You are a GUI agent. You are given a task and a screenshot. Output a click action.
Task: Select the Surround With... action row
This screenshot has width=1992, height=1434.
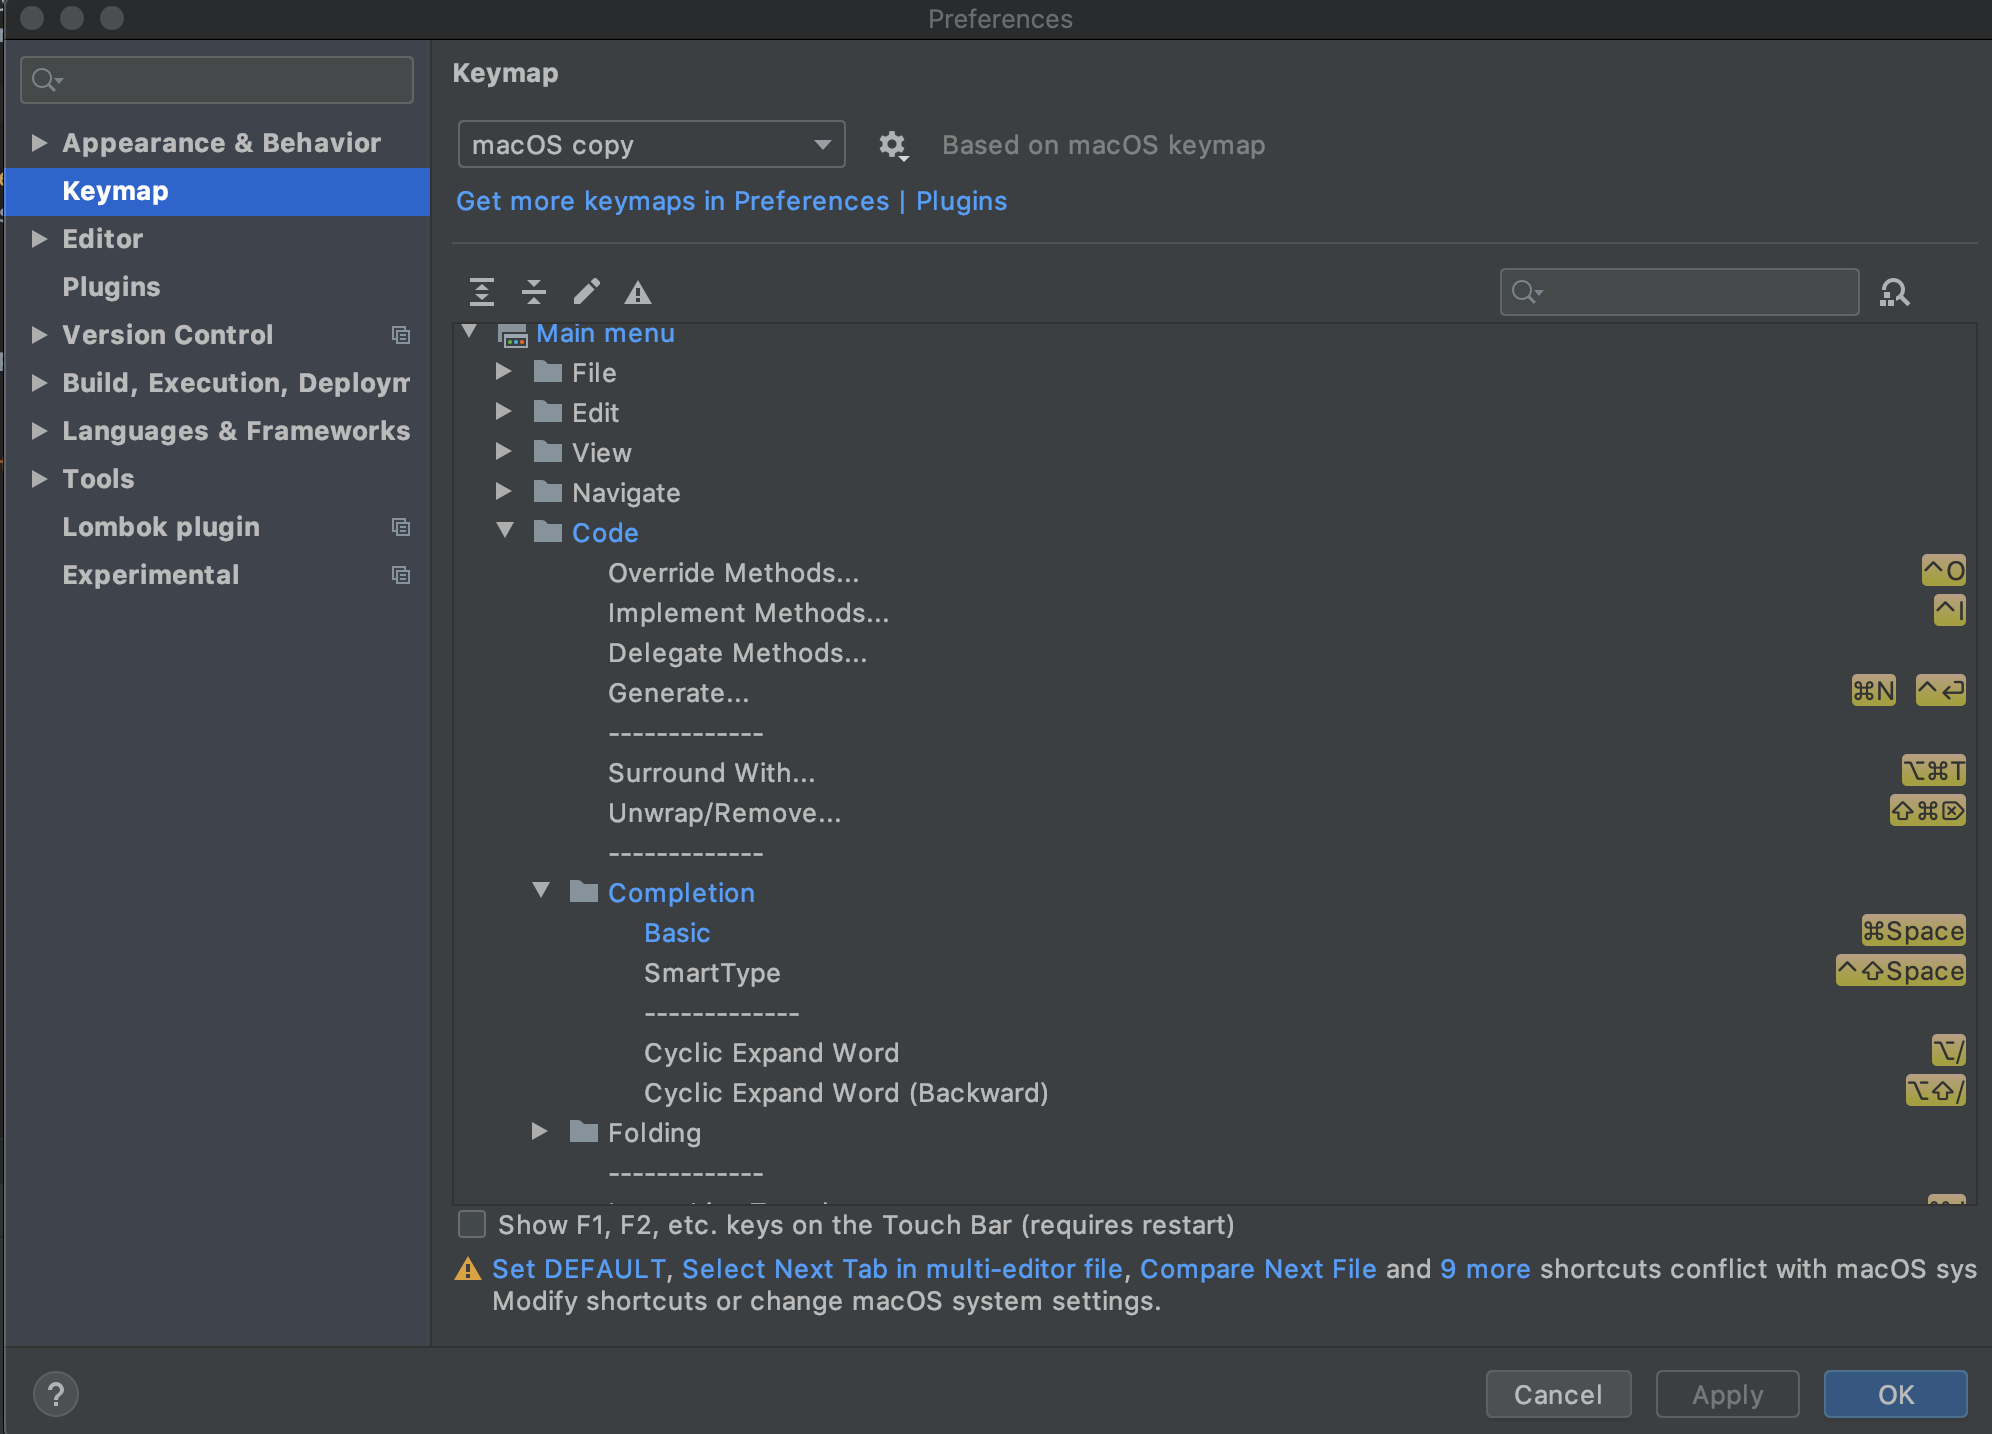[712, 773]
